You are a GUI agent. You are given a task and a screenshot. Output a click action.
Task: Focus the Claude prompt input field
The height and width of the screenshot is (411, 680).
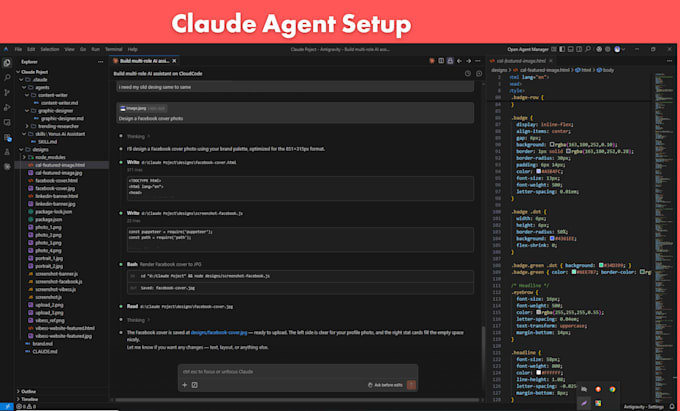point(298,372)
